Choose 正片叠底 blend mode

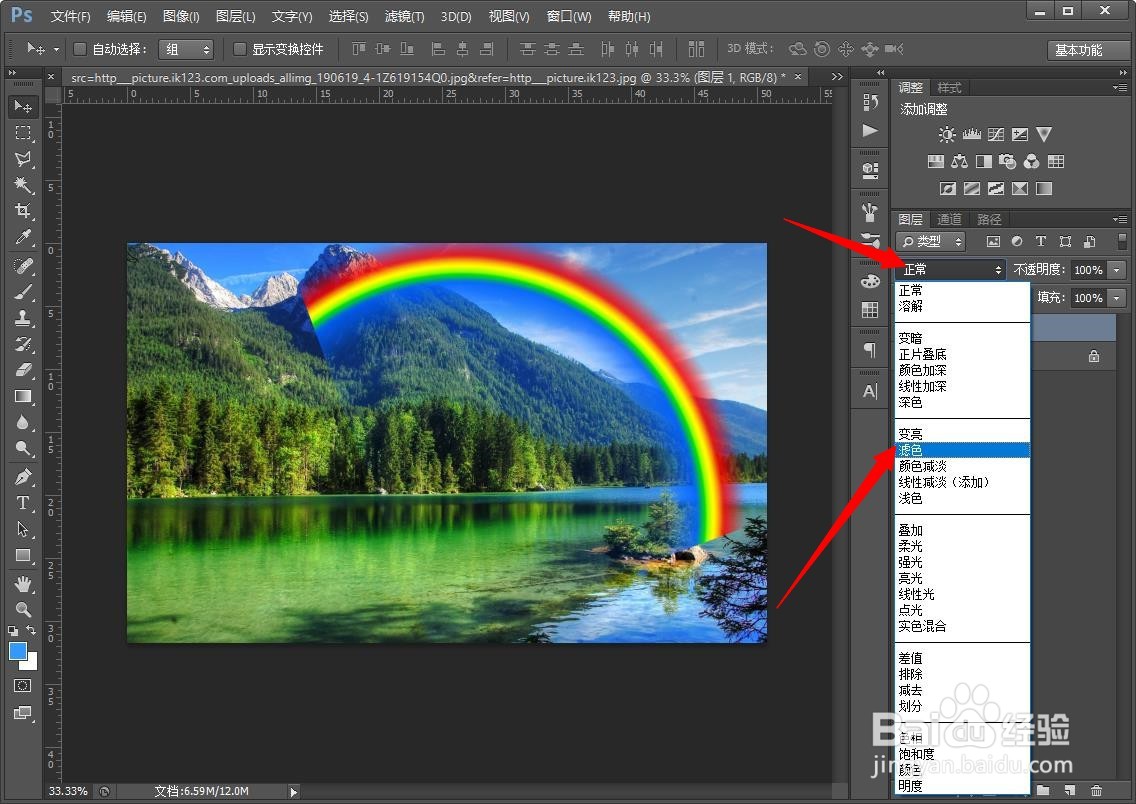coord(962,354)
